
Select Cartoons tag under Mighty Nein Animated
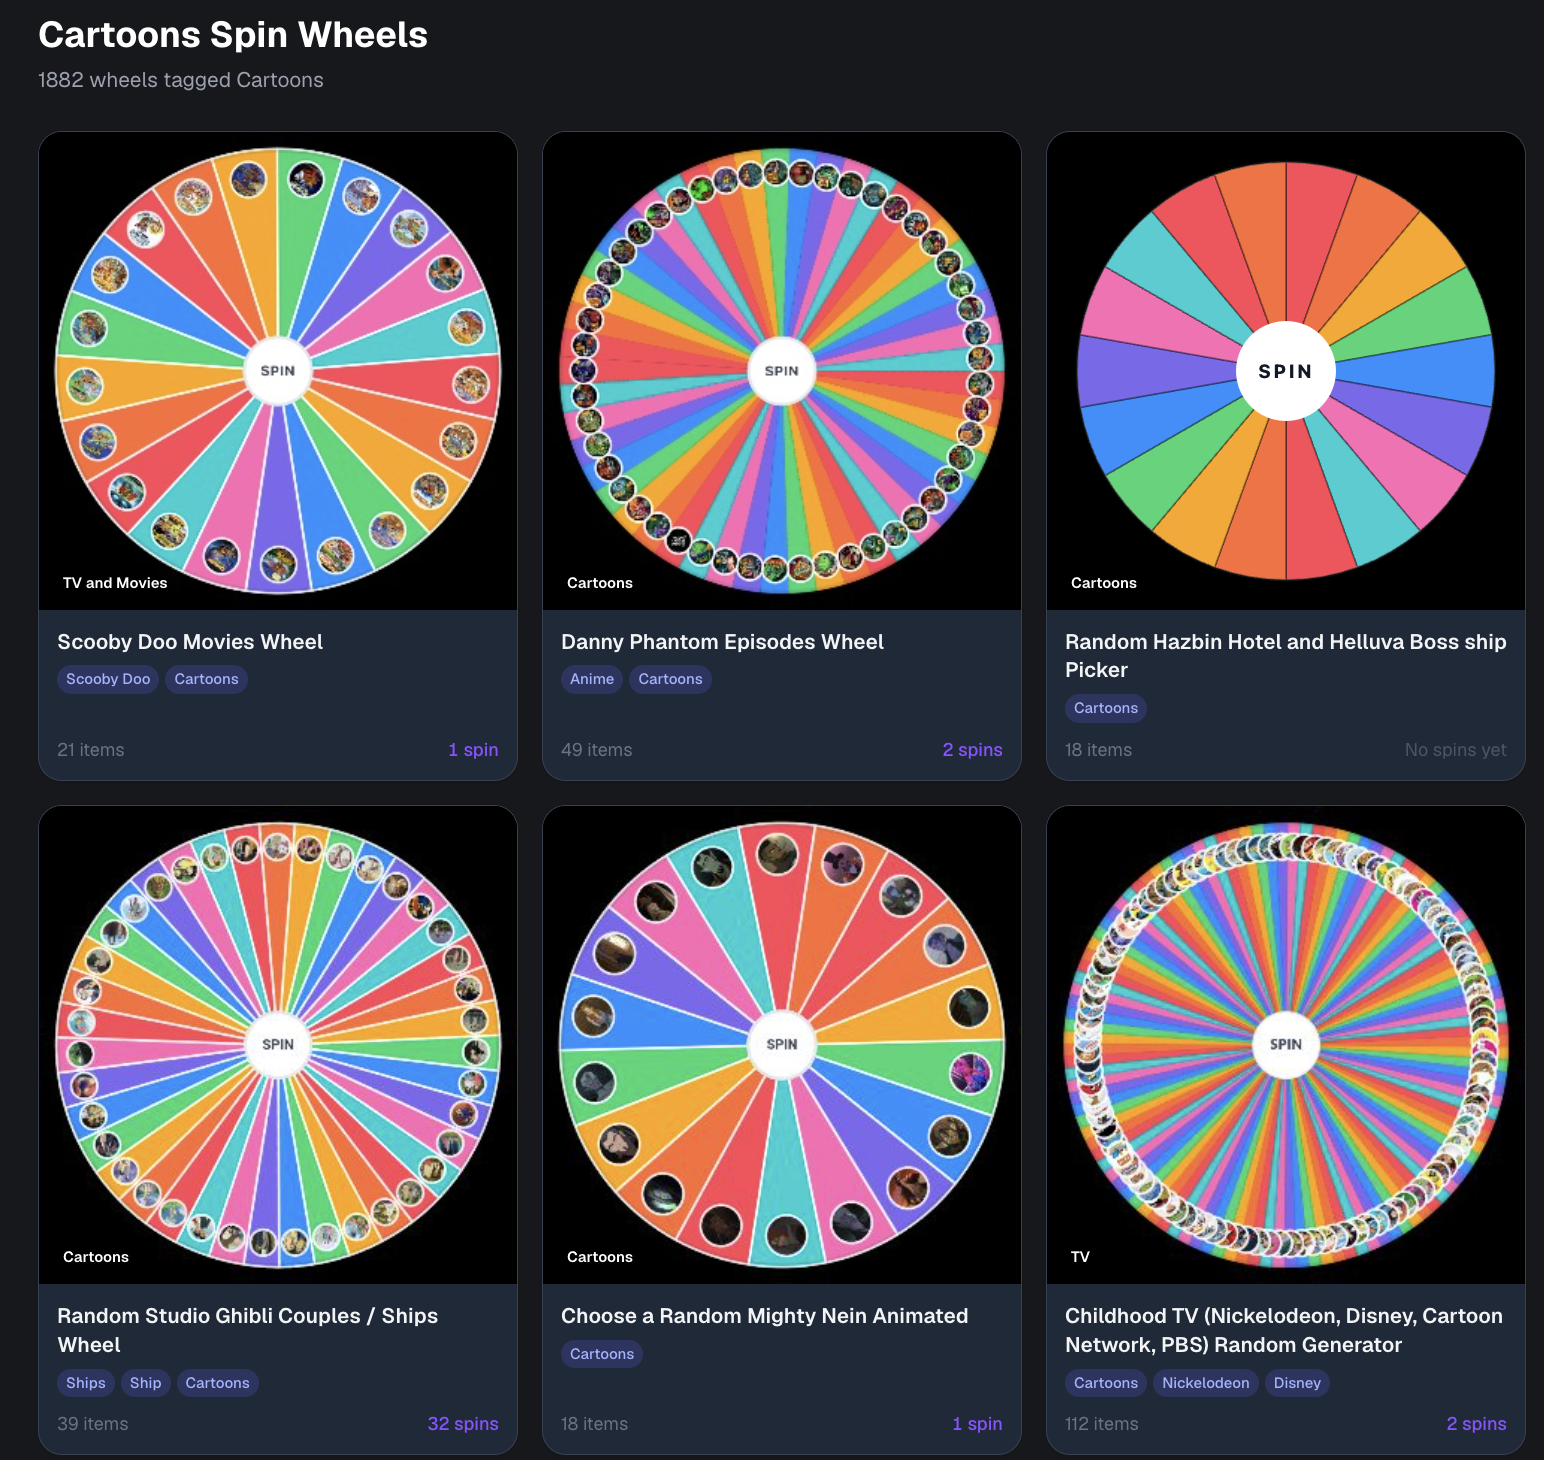(602, 1354)
